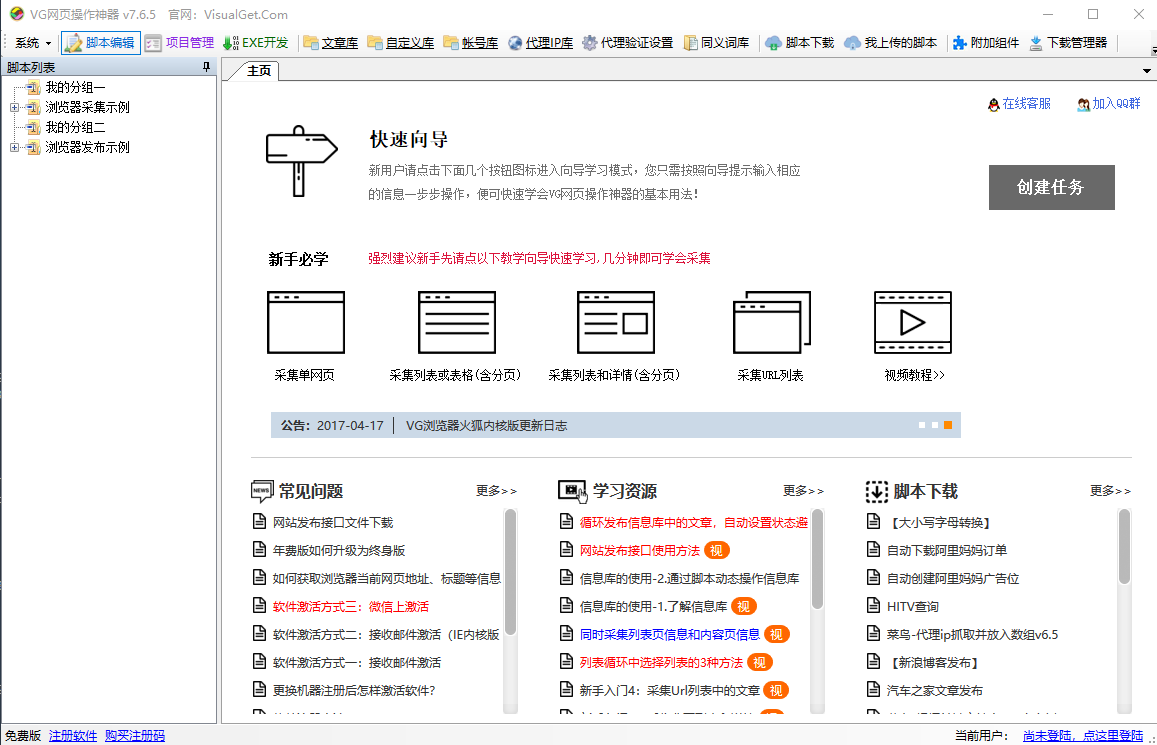Show more 脚本下载 entries
Screen dimensions: 1157x745
(x=1110, y=491)
